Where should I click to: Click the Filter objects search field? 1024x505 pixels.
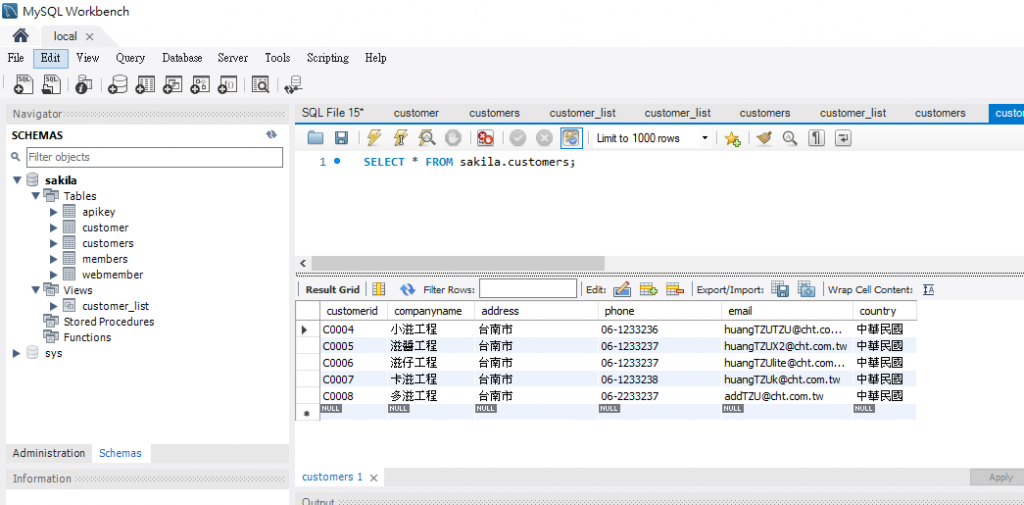point(154,157)
